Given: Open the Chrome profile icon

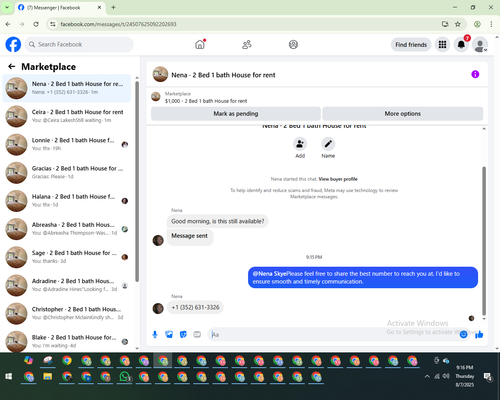Looking at the screenshot, I should click(x=477, y=24).
